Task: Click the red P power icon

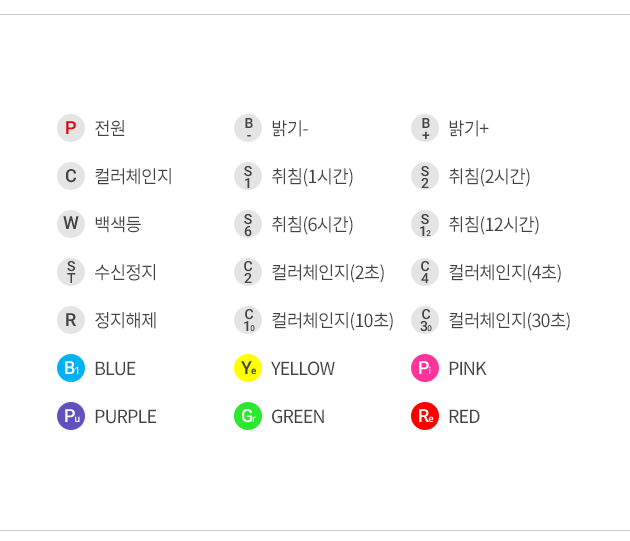Action: coord(71,128)
